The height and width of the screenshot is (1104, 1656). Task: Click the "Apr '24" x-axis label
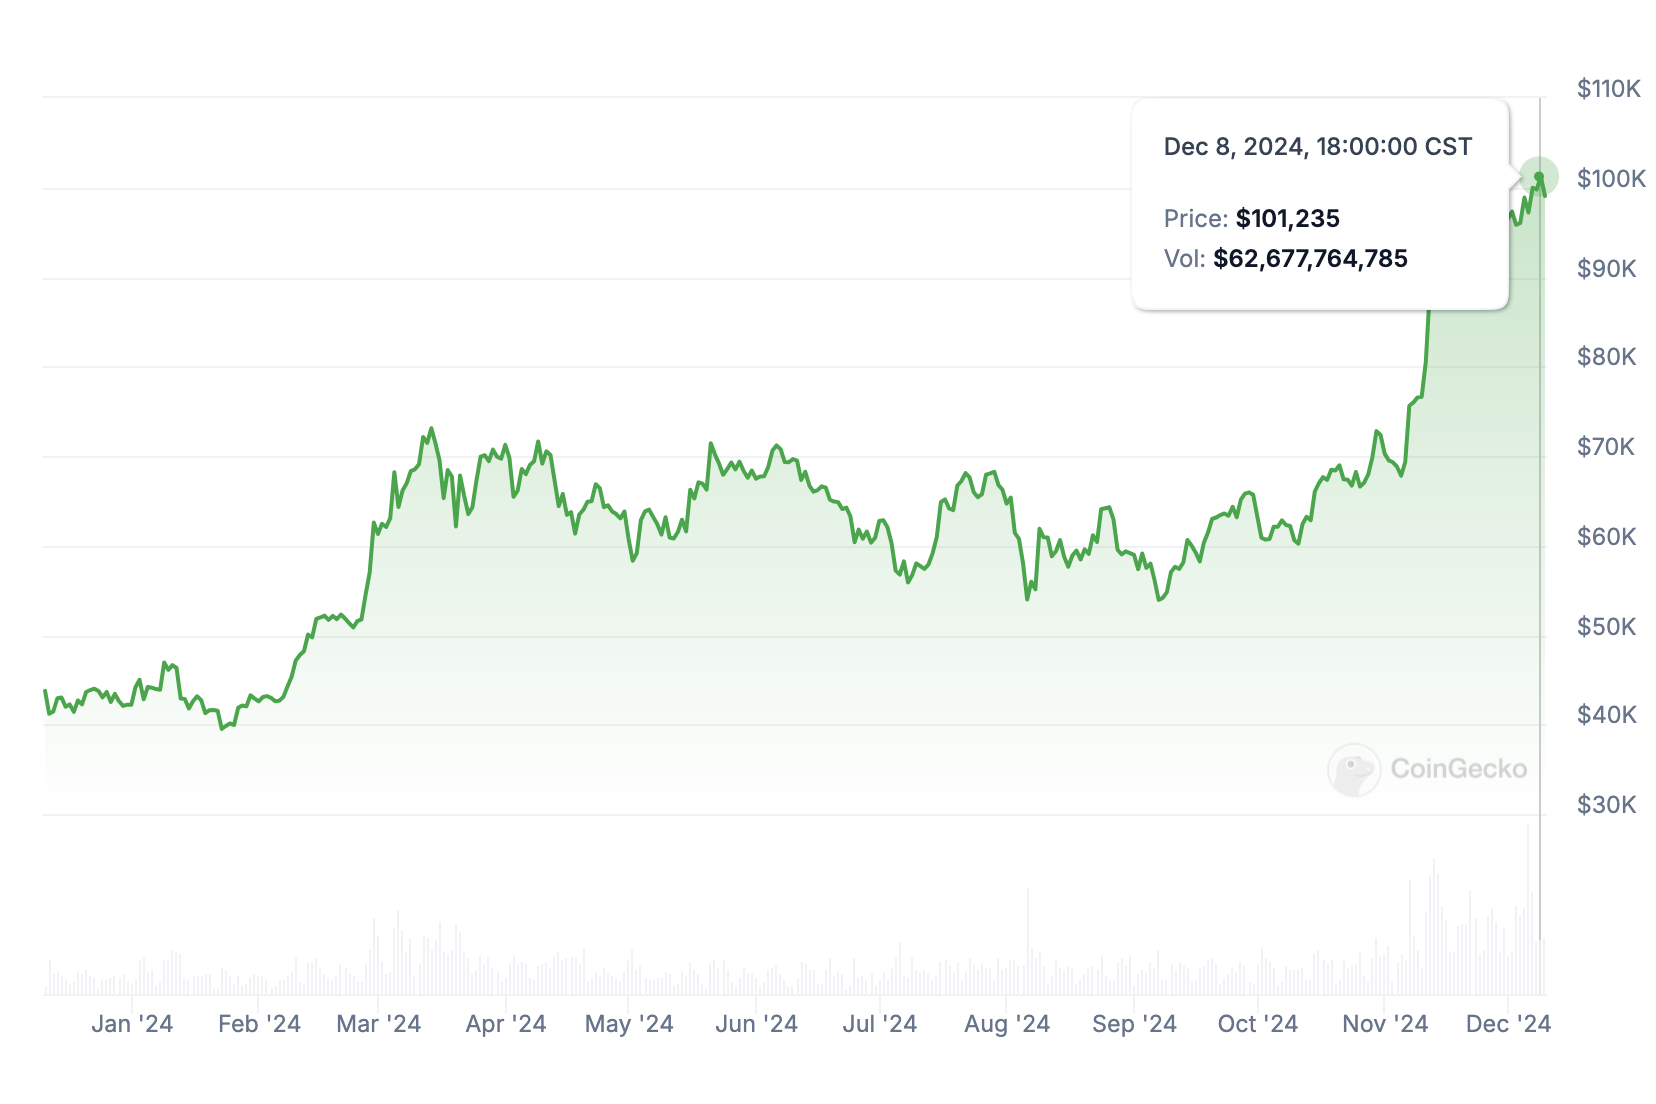(x=506, y=1024)
